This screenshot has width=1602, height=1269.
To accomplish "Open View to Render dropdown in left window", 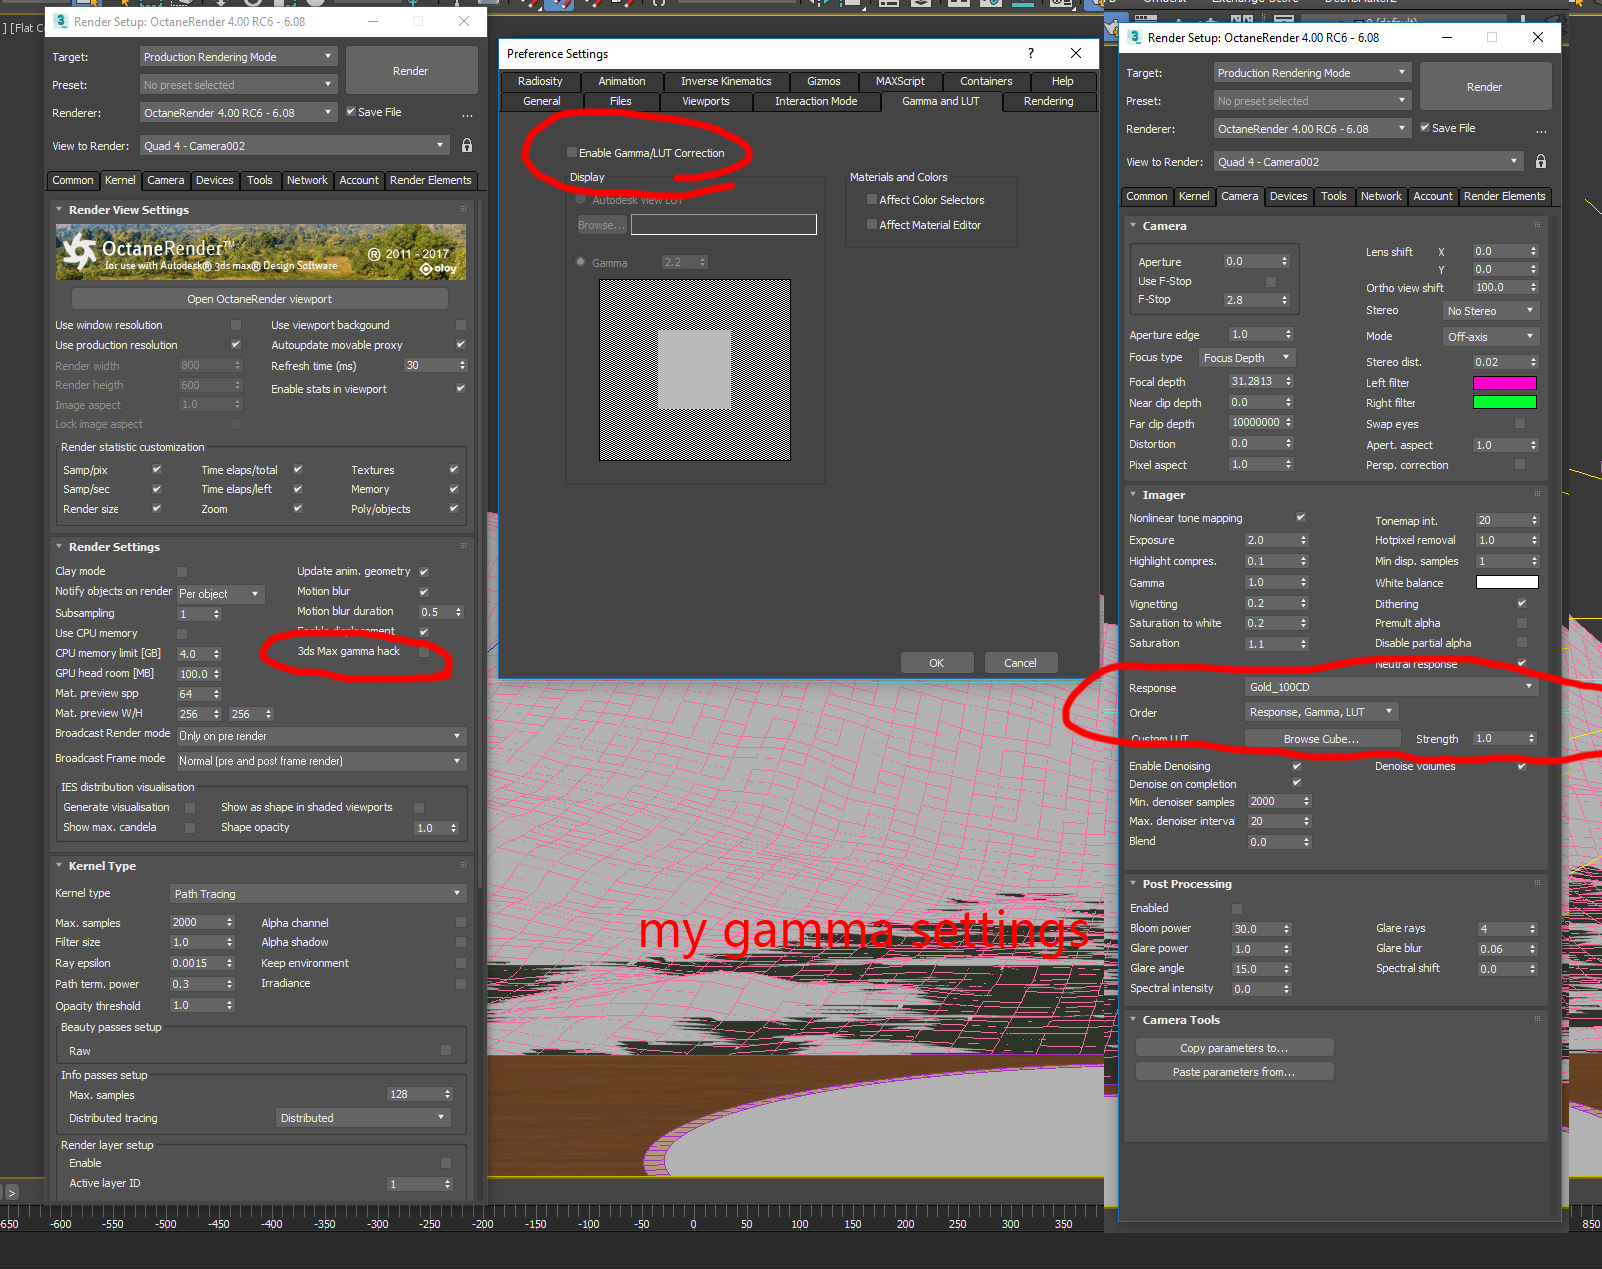I will click(x=294, y=146).
